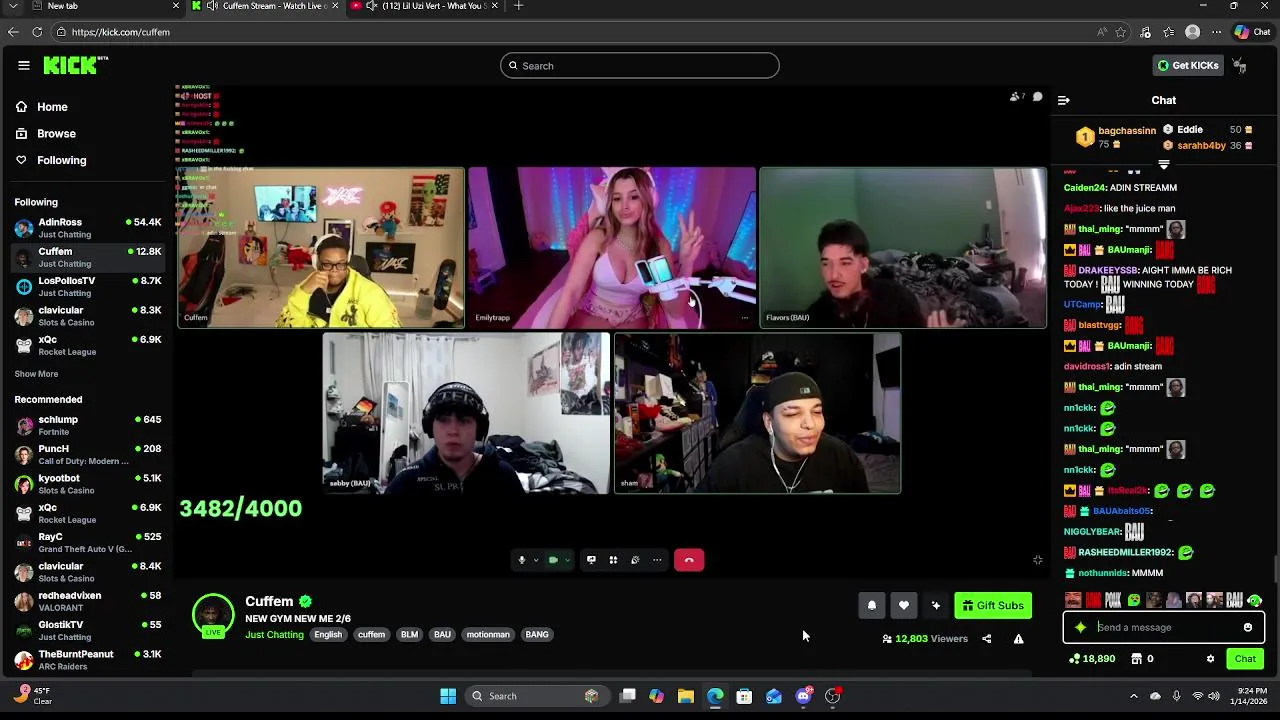Image resolution: width=1280 pixels, height=720 pixels.
Task: Click the Kick search field
Action: (x=640, y=66)
